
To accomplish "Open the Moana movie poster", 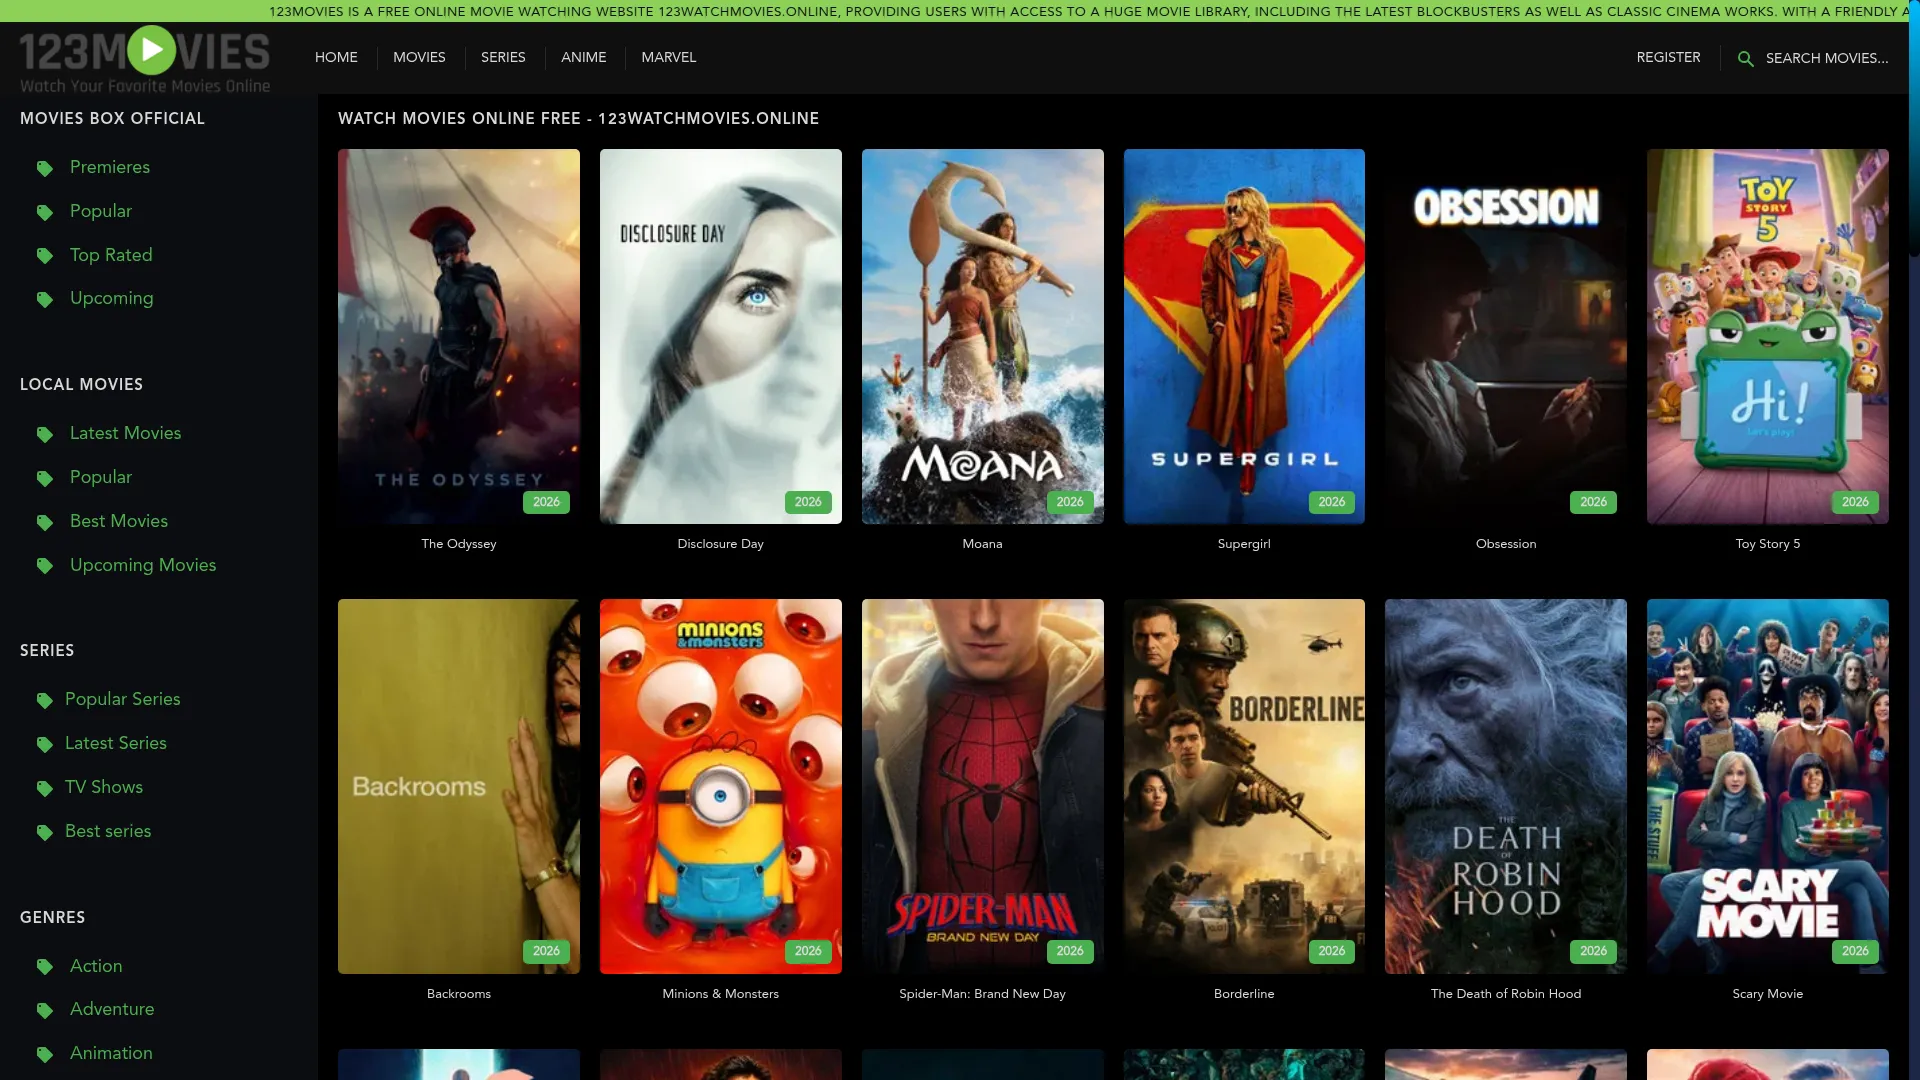I will [983, 336].
